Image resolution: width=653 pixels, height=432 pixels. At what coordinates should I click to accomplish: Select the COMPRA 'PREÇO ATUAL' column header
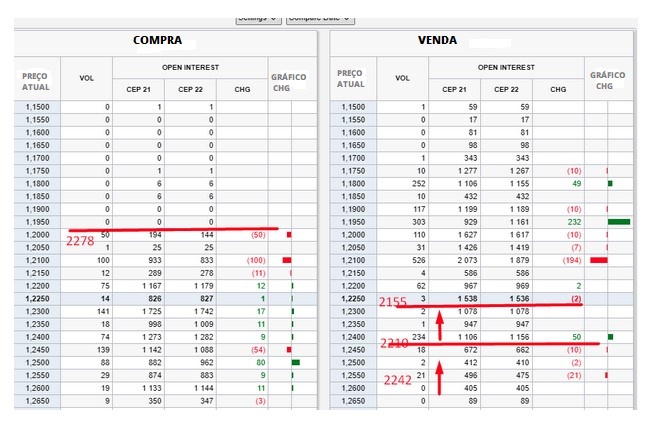point(36,82)
